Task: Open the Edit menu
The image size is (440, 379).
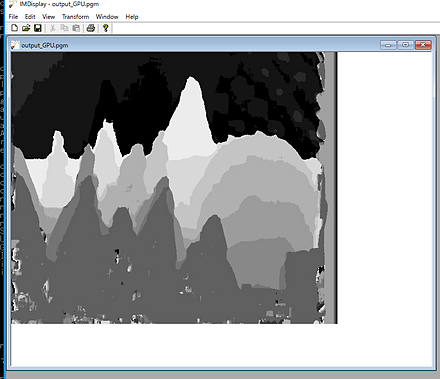Action: coord(30,17)
